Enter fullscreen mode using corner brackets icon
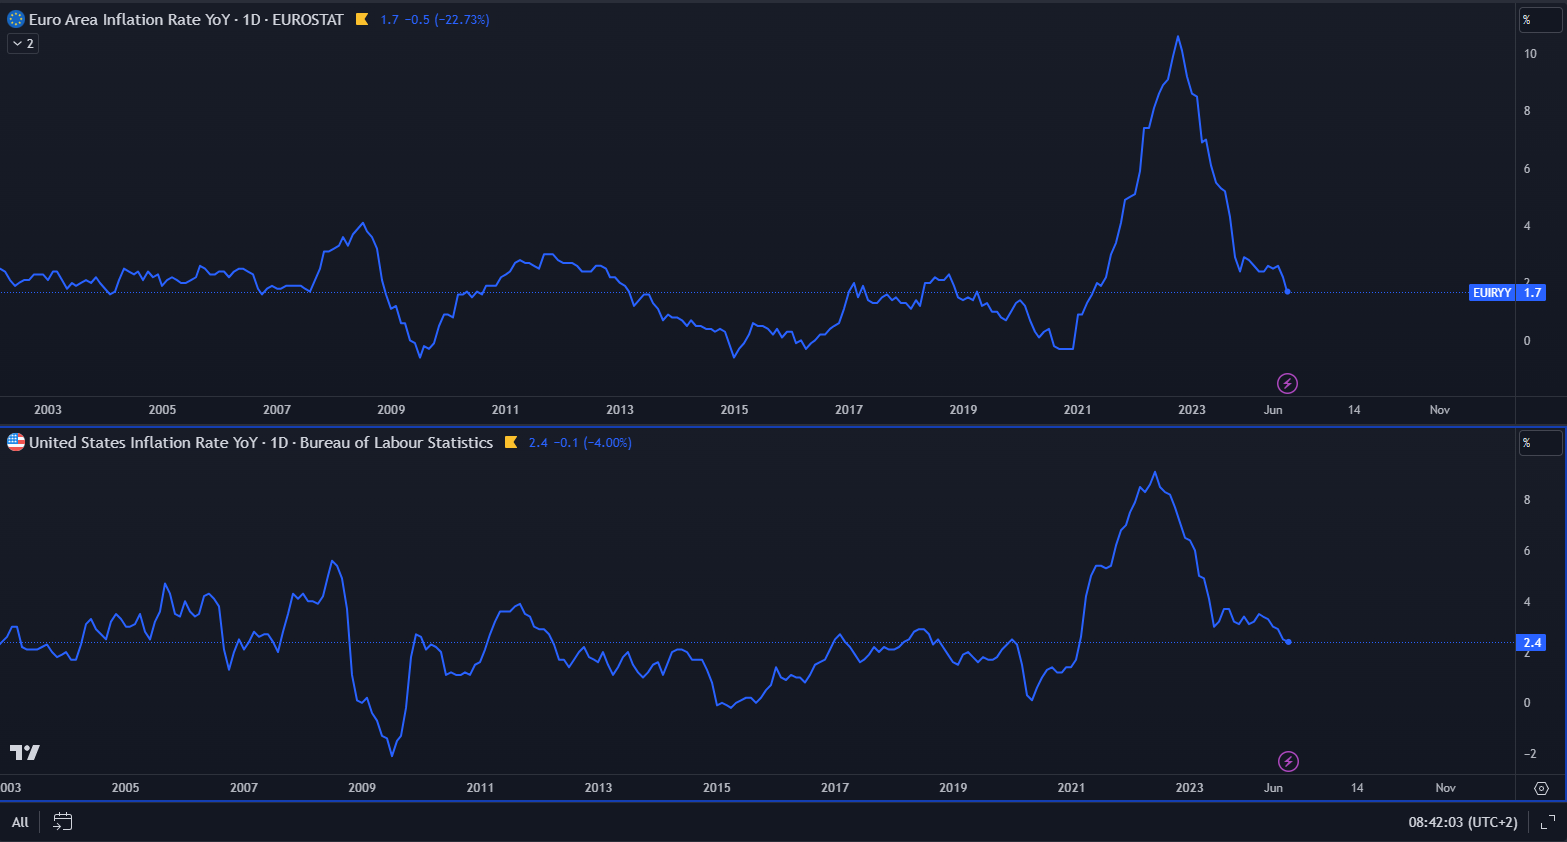The width and height of the screenshot is (1567, 842). pyautogui.click(x=1547, y=822)
